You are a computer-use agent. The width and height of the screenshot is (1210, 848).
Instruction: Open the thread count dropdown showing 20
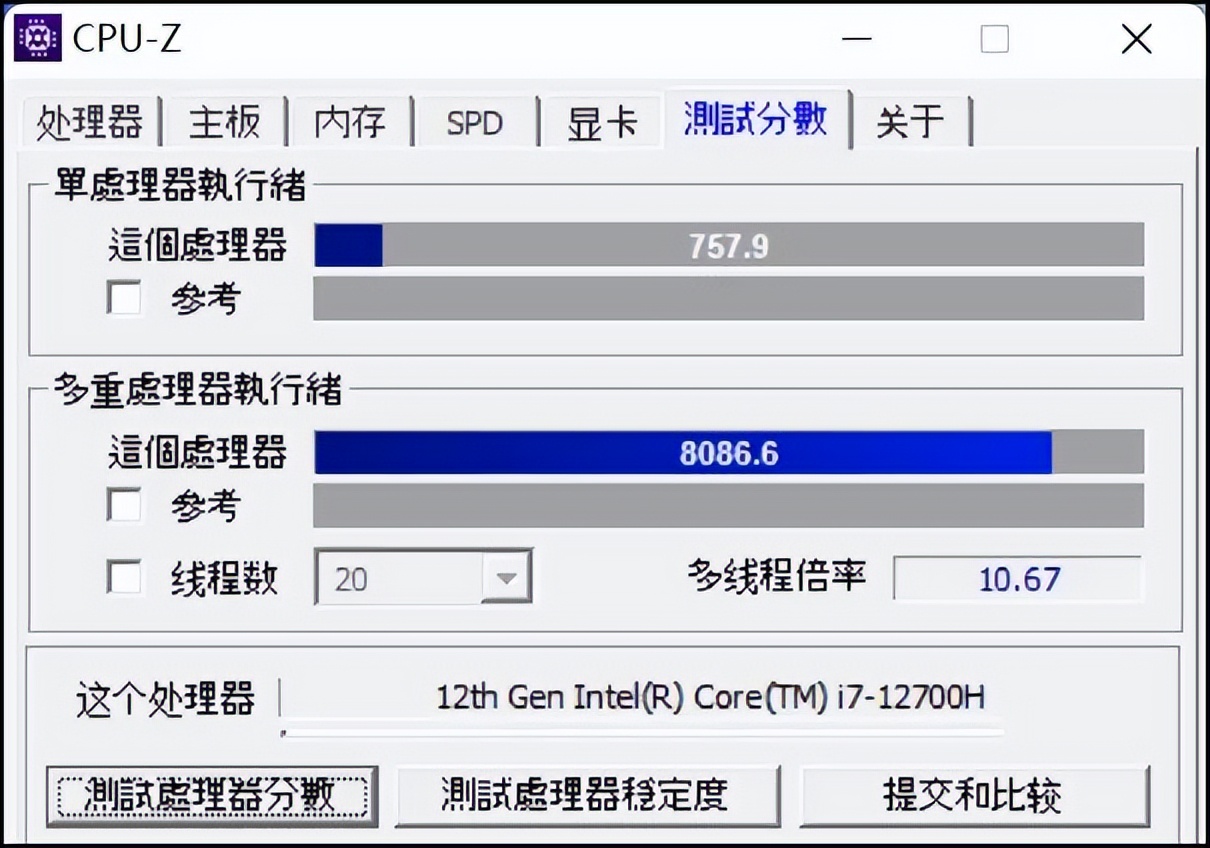point(423,577)
